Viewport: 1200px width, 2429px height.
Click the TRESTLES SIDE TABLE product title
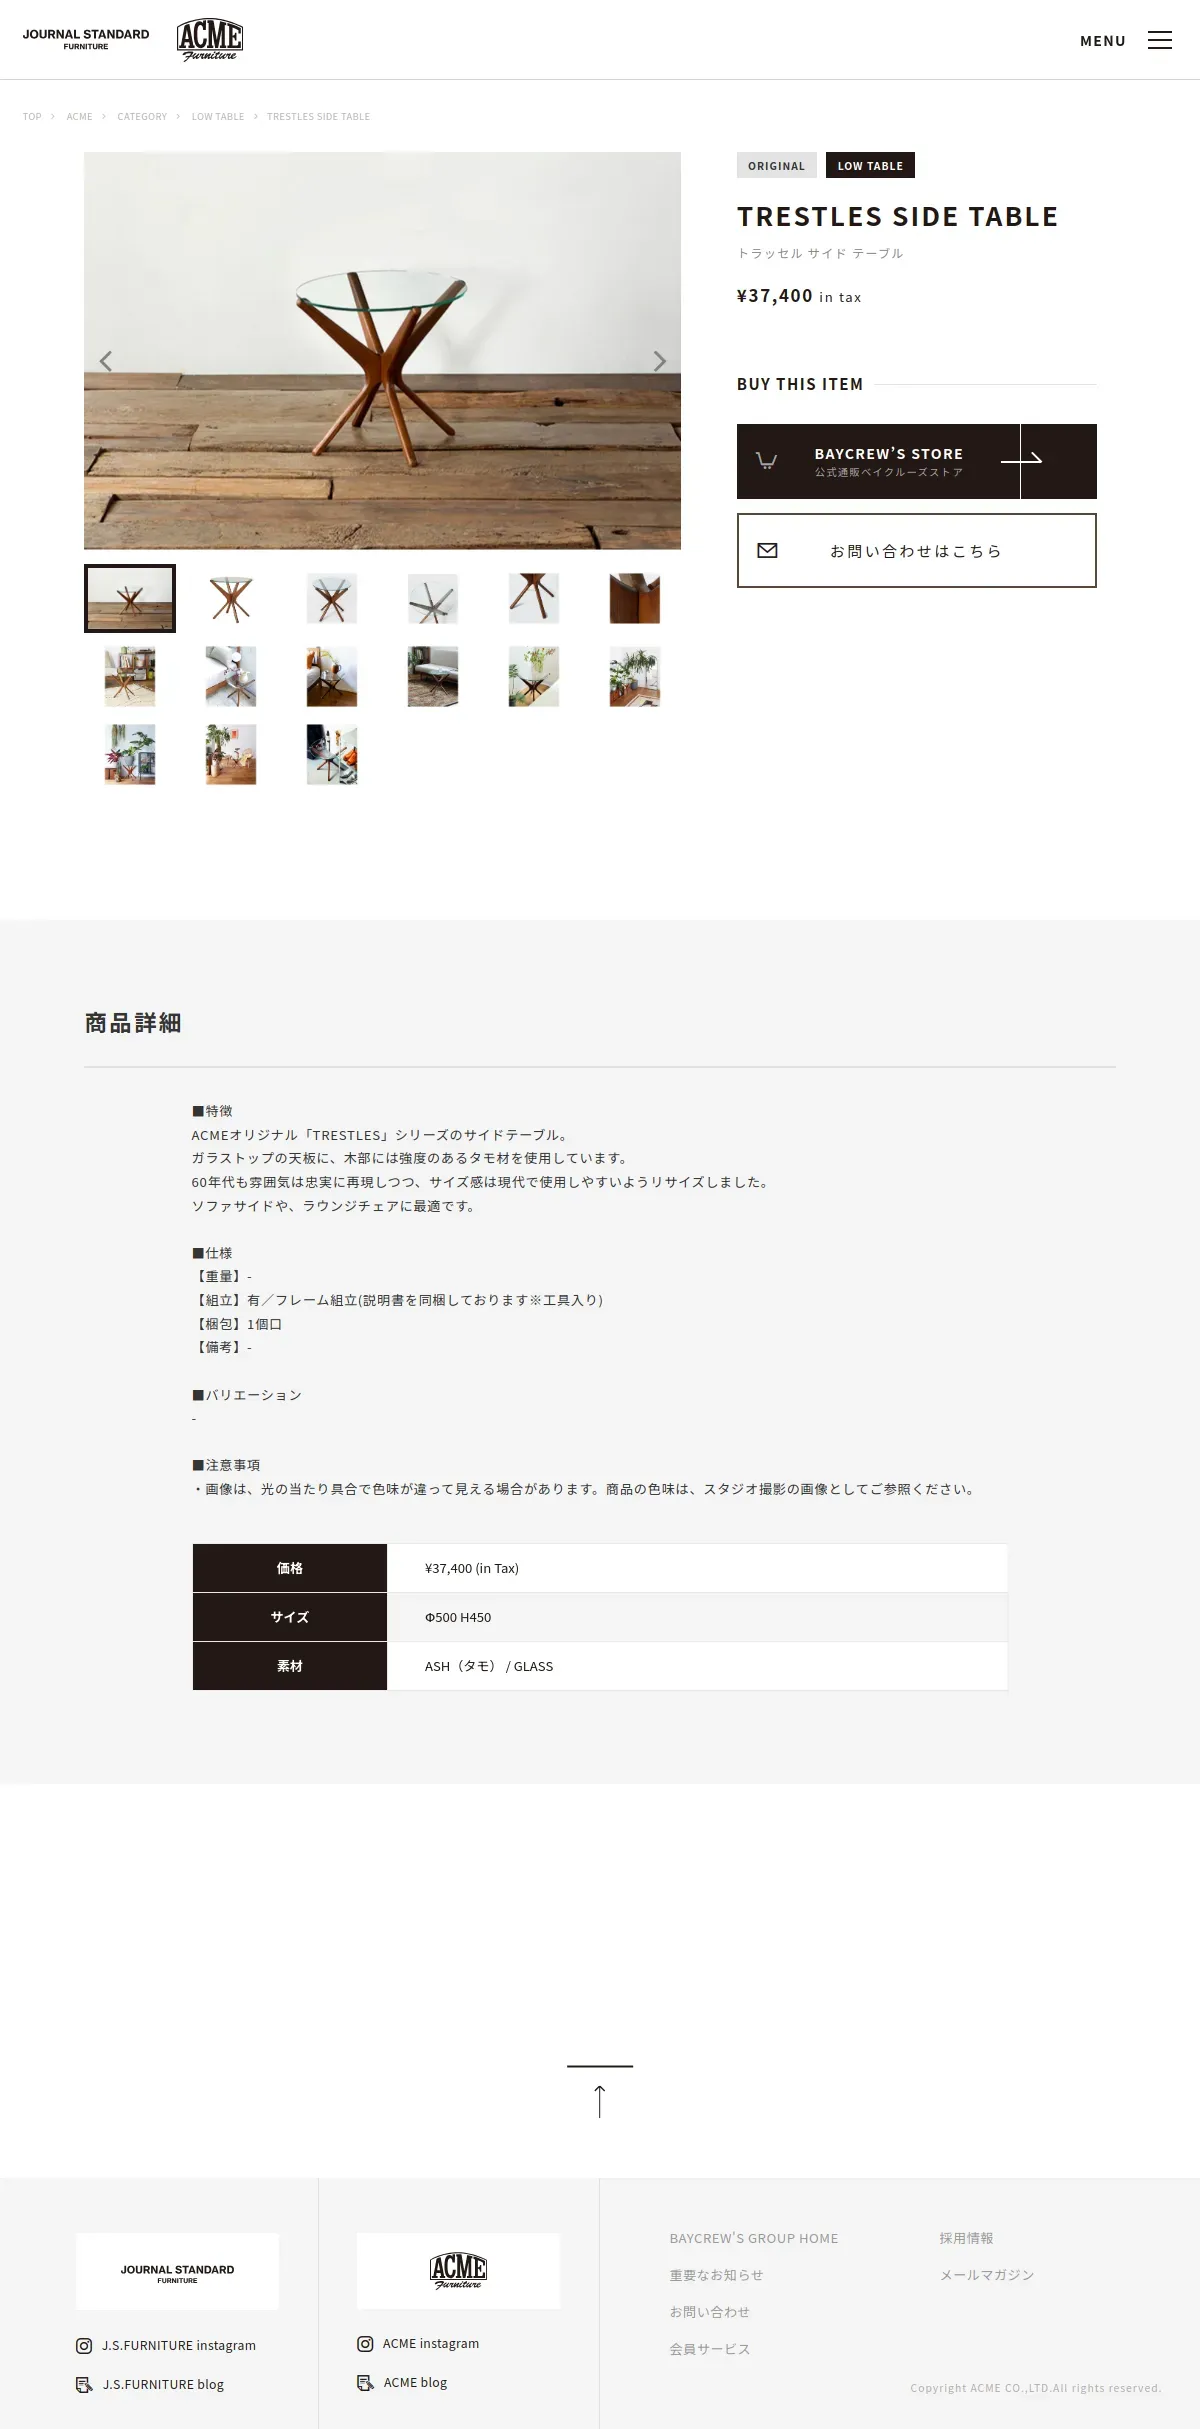tap(897, 217)
